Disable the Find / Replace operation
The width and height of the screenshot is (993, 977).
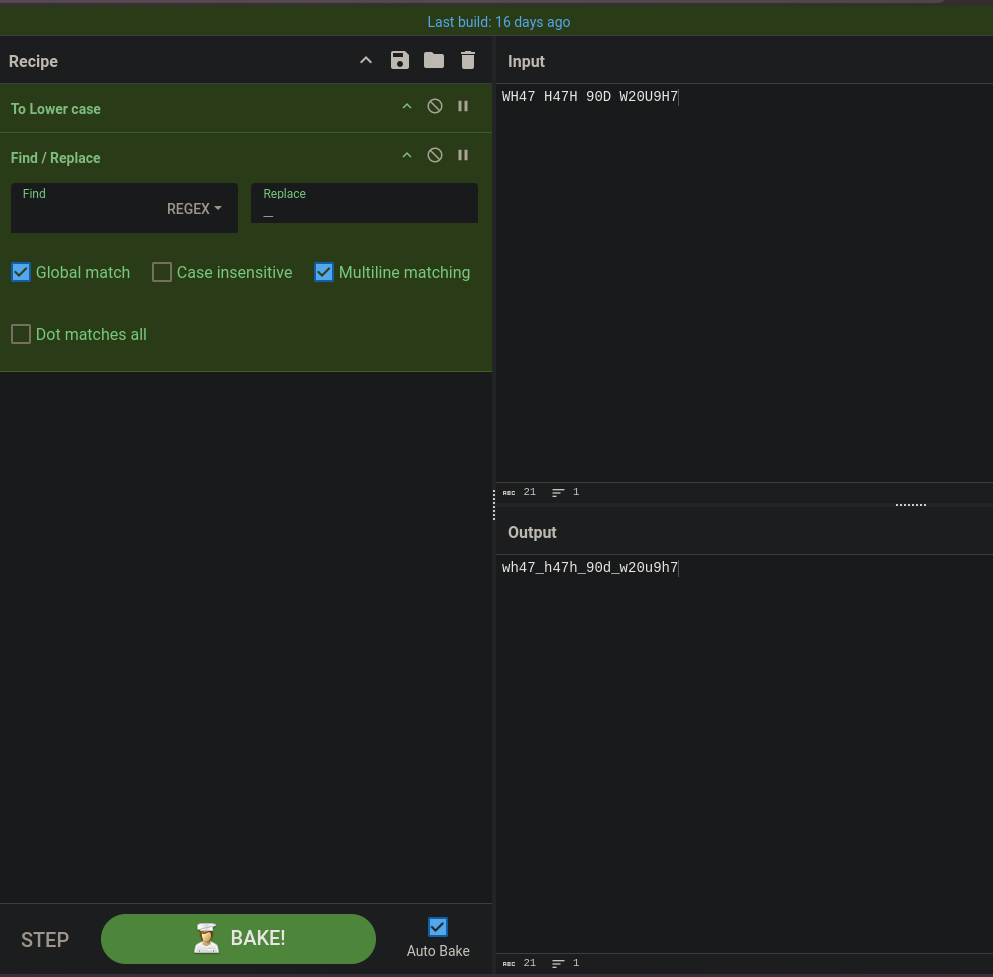tap(435, 155)
